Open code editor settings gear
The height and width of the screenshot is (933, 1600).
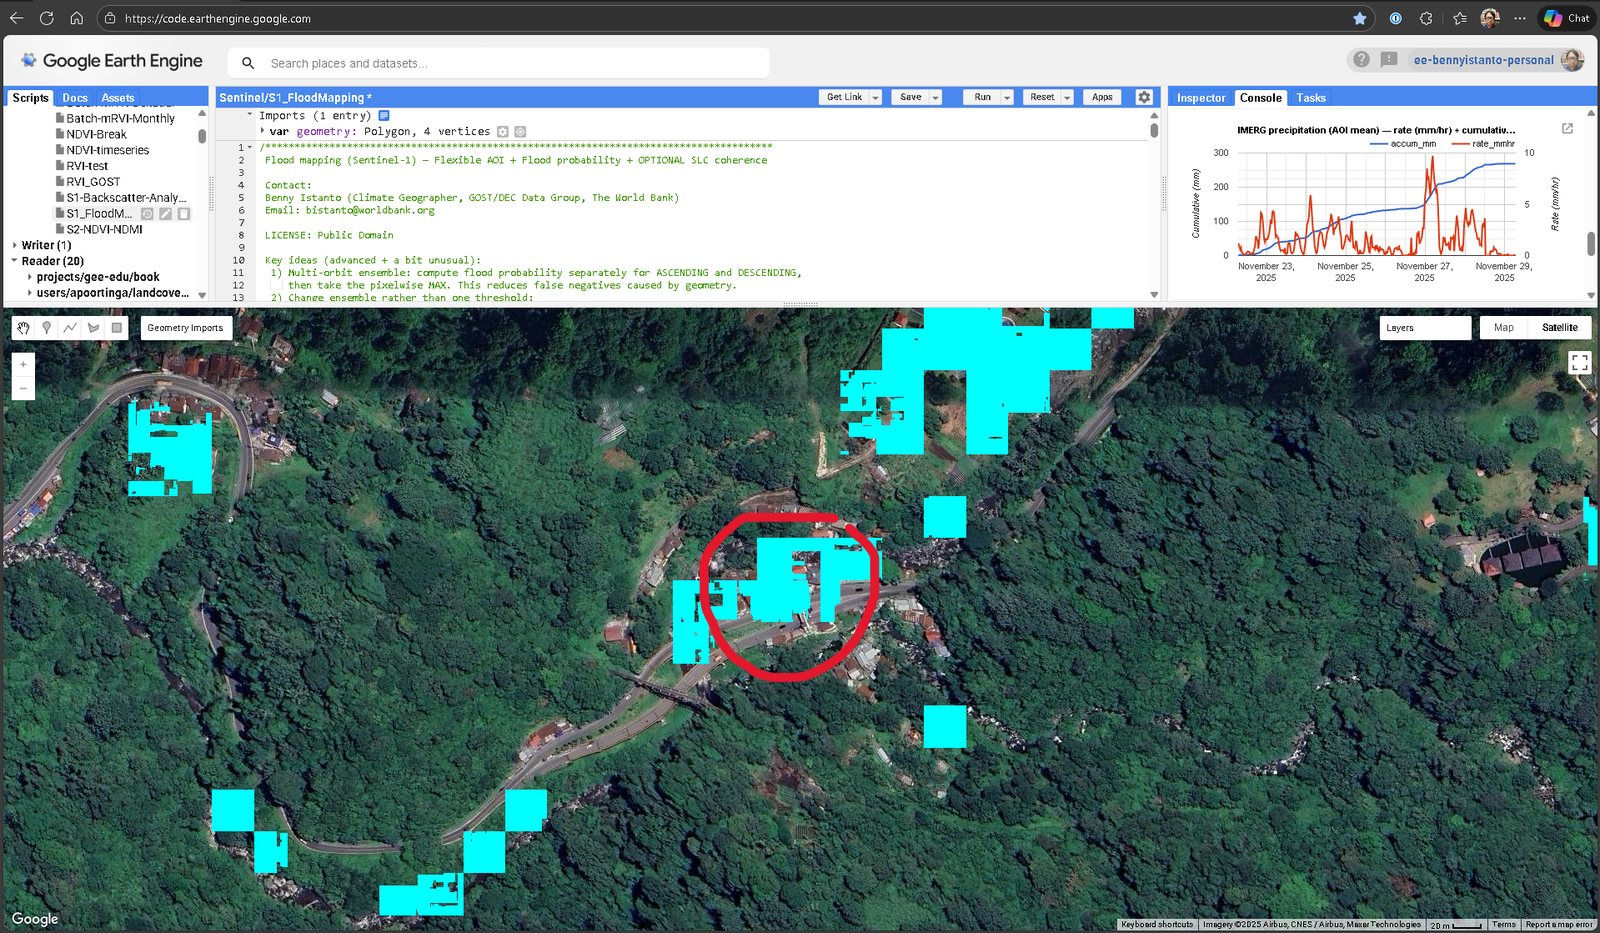pyautogui.click(x=1144, y=97)
